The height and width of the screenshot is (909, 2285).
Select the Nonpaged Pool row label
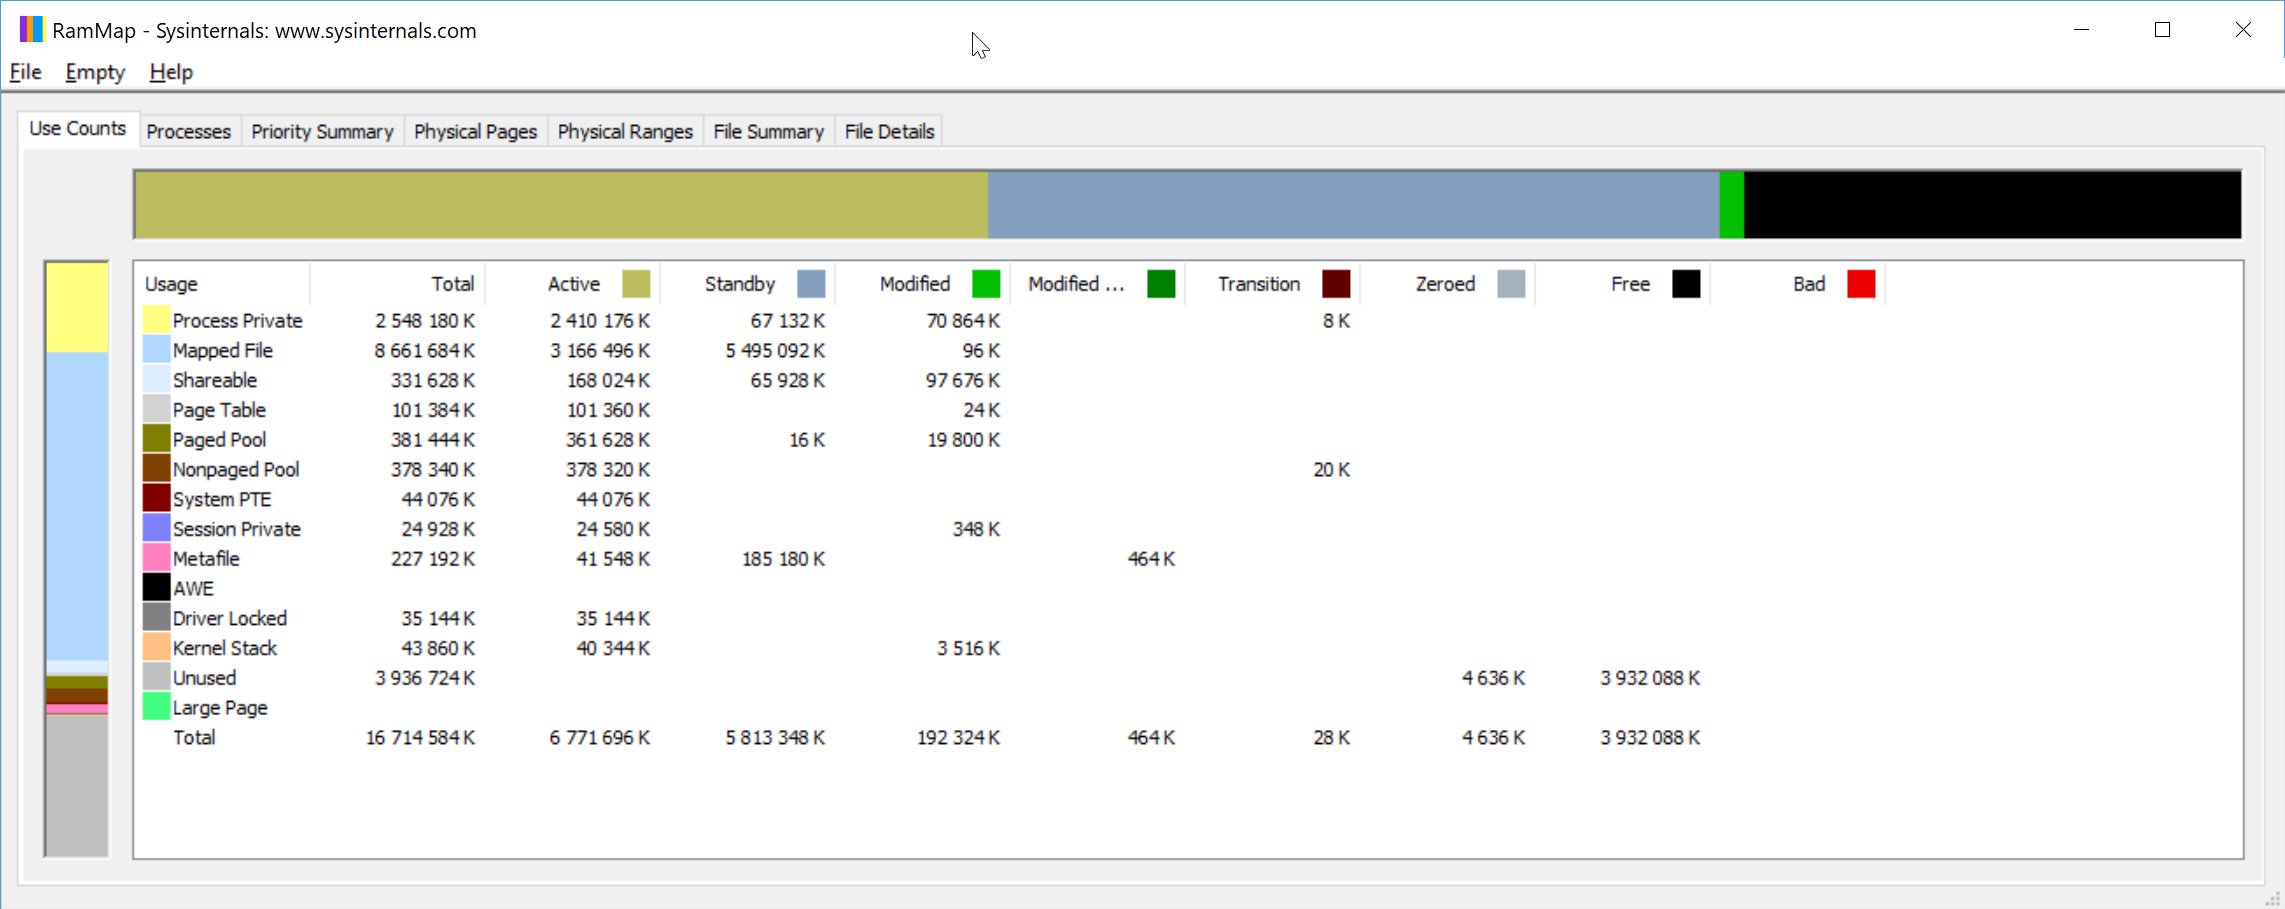pyautogui.click(x=236, y=469)
